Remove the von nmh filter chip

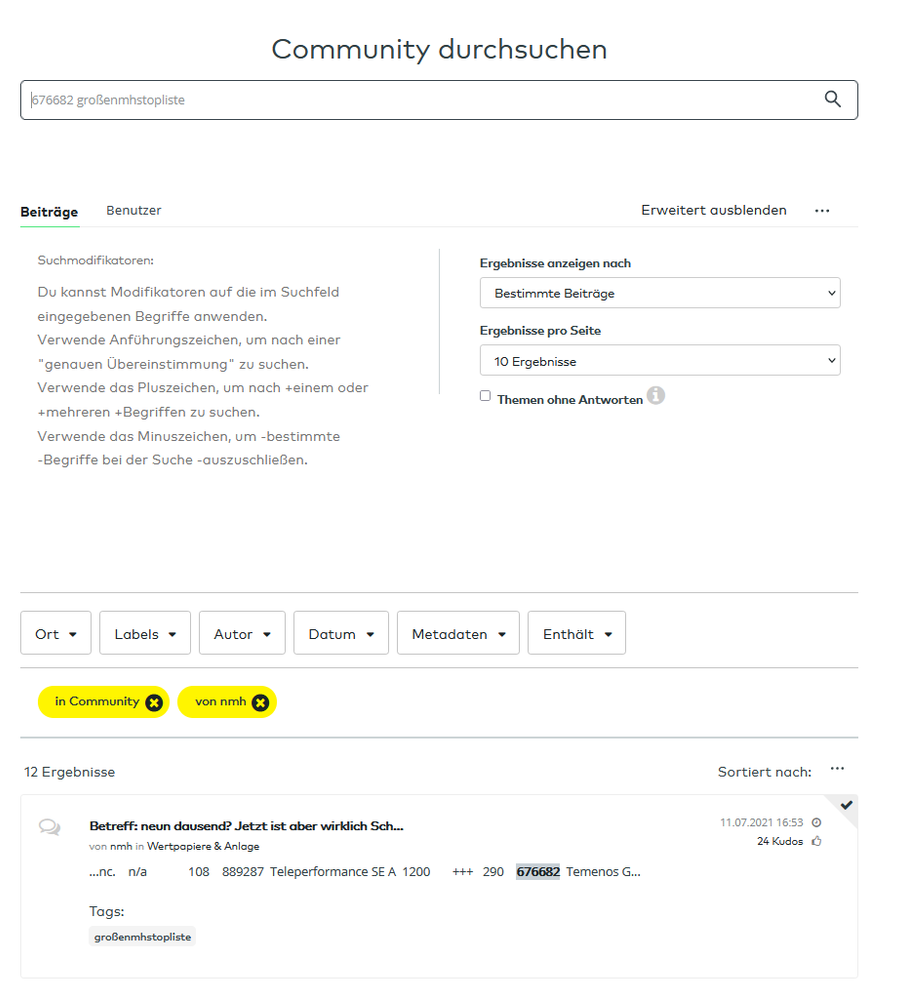pos(260,701)
